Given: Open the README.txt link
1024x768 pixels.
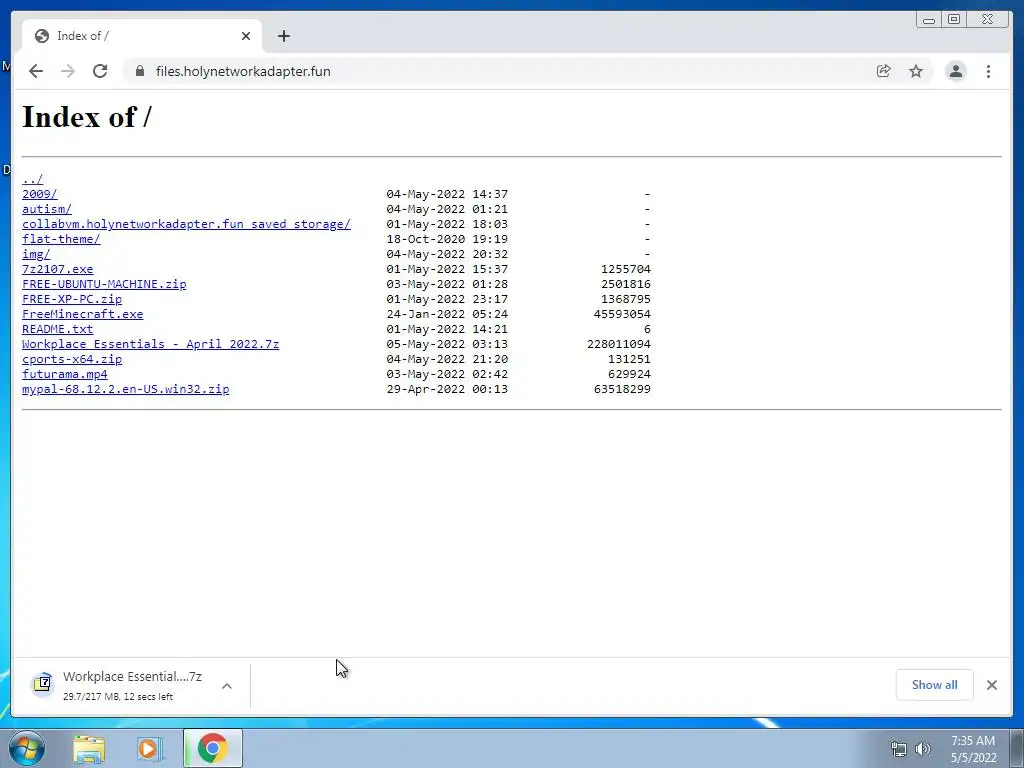Looking at the screenshot, I should pos(57,329).
